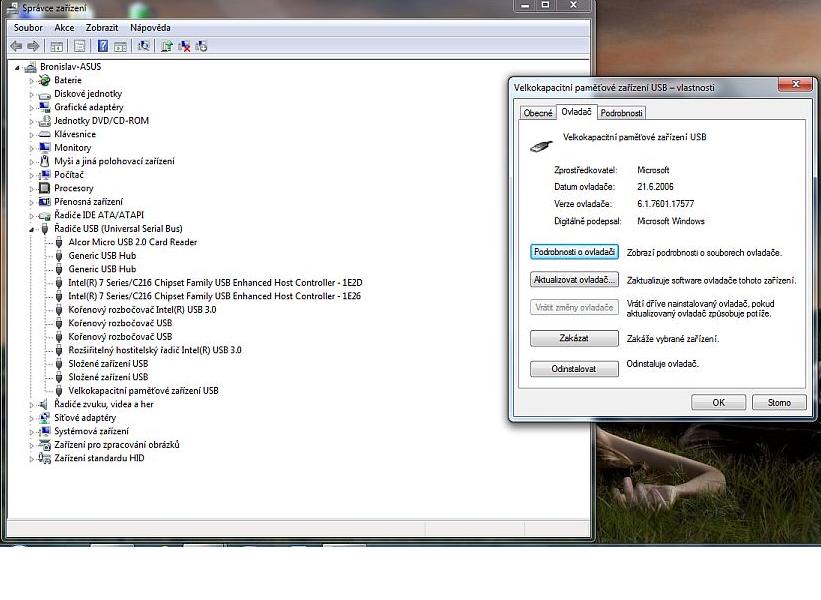Click the Síťové adaptéry network icon
Viewport: 821px width, 600px height.
[x=45, y=418]
